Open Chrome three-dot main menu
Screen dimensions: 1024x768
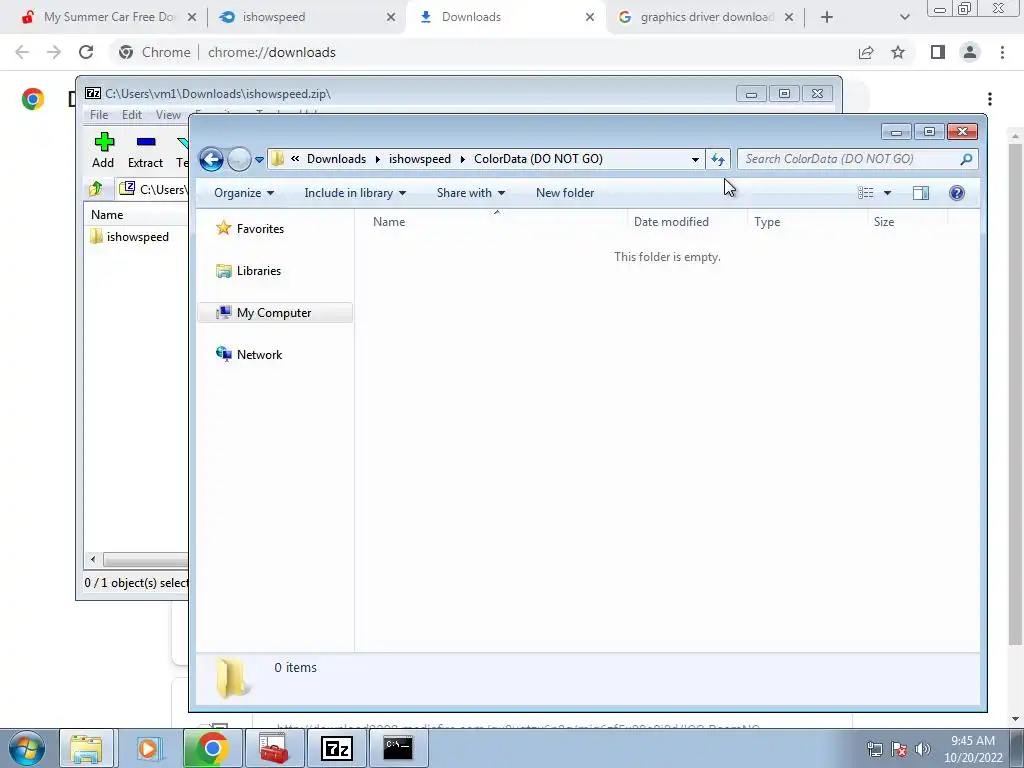point(1002,52)
